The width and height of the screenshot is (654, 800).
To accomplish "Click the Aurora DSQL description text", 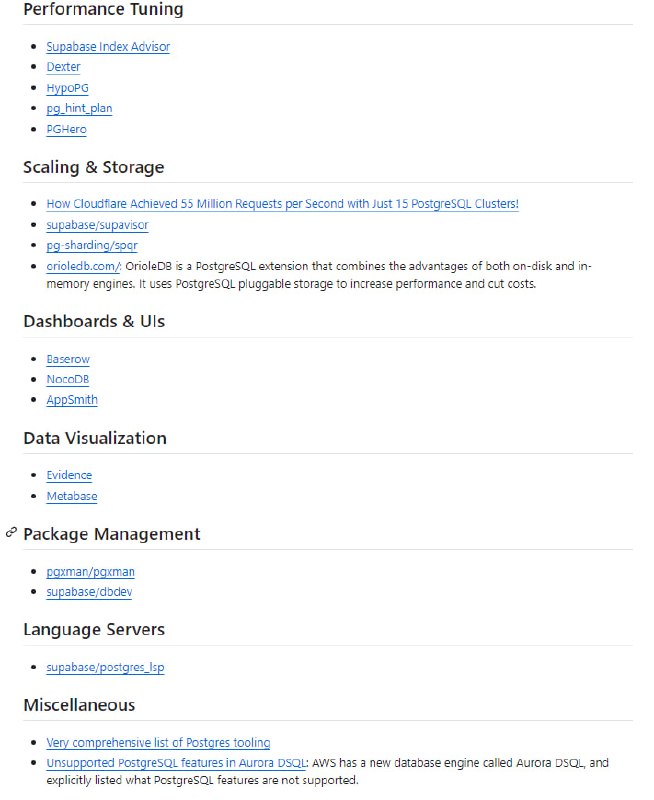I will [328, 771].
